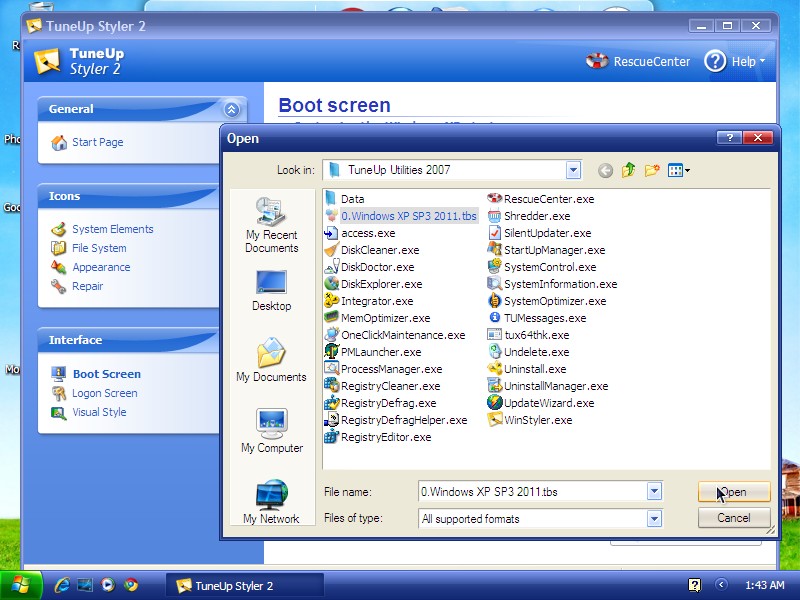Viewport: 800px width, 600px height.
Task: Select Shredder.exe file
Action: click(529, 216)
